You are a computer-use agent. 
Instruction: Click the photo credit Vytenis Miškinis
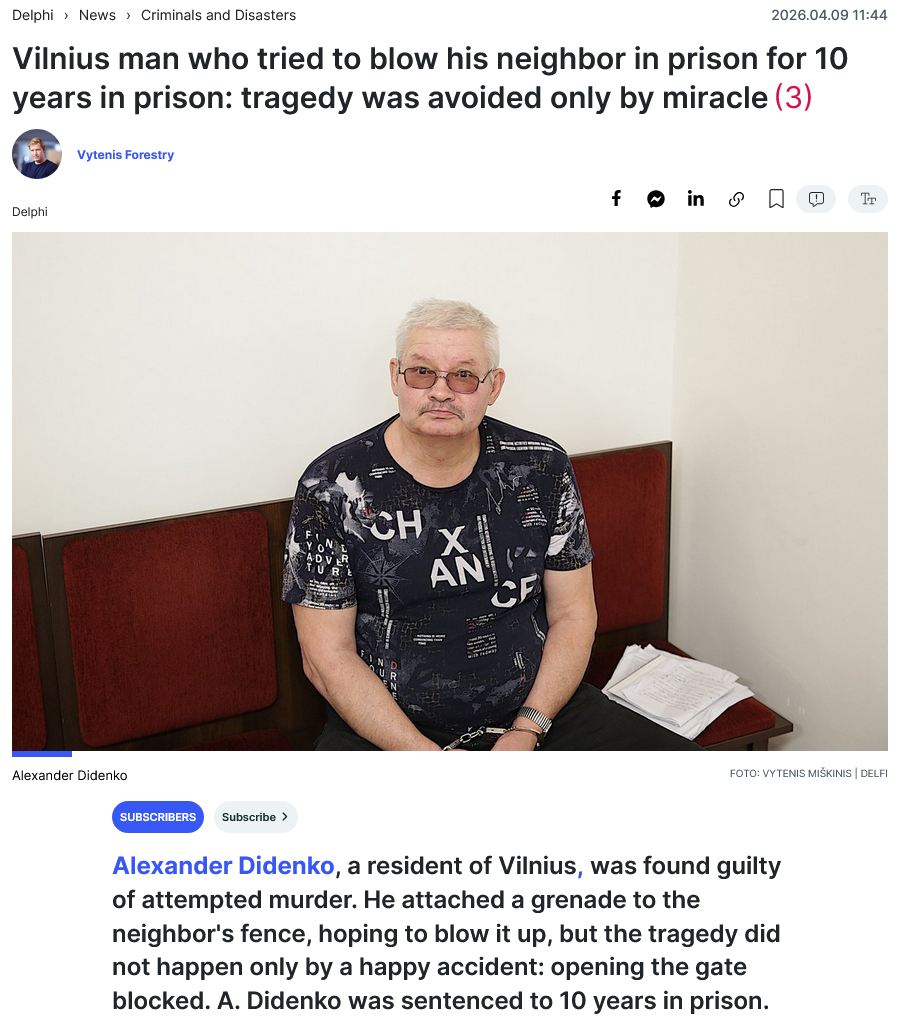point(808,773)
